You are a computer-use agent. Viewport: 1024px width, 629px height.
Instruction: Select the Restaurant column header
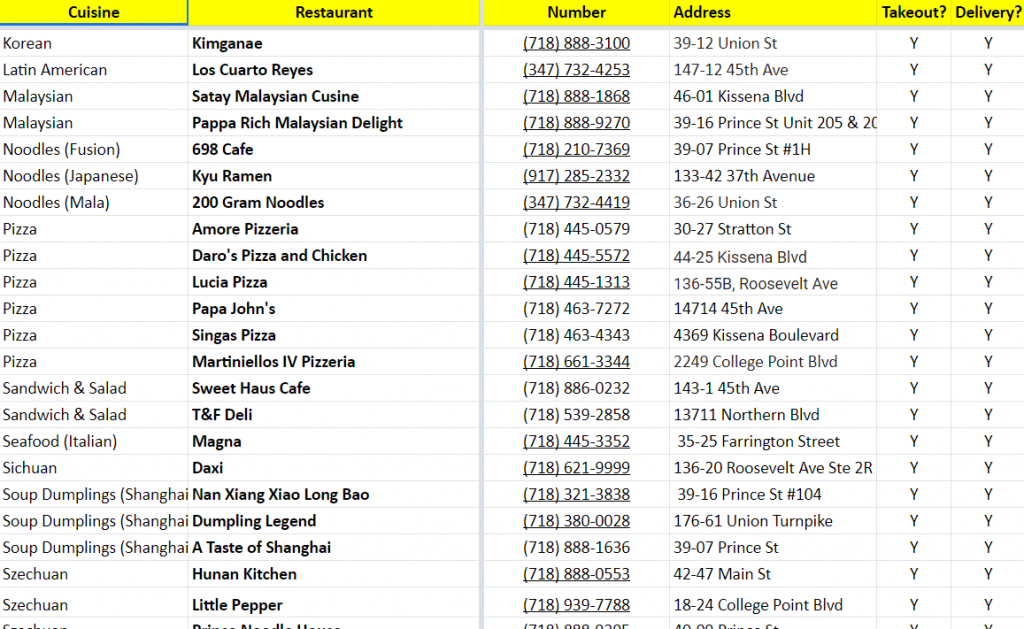[x=334, y=12]
